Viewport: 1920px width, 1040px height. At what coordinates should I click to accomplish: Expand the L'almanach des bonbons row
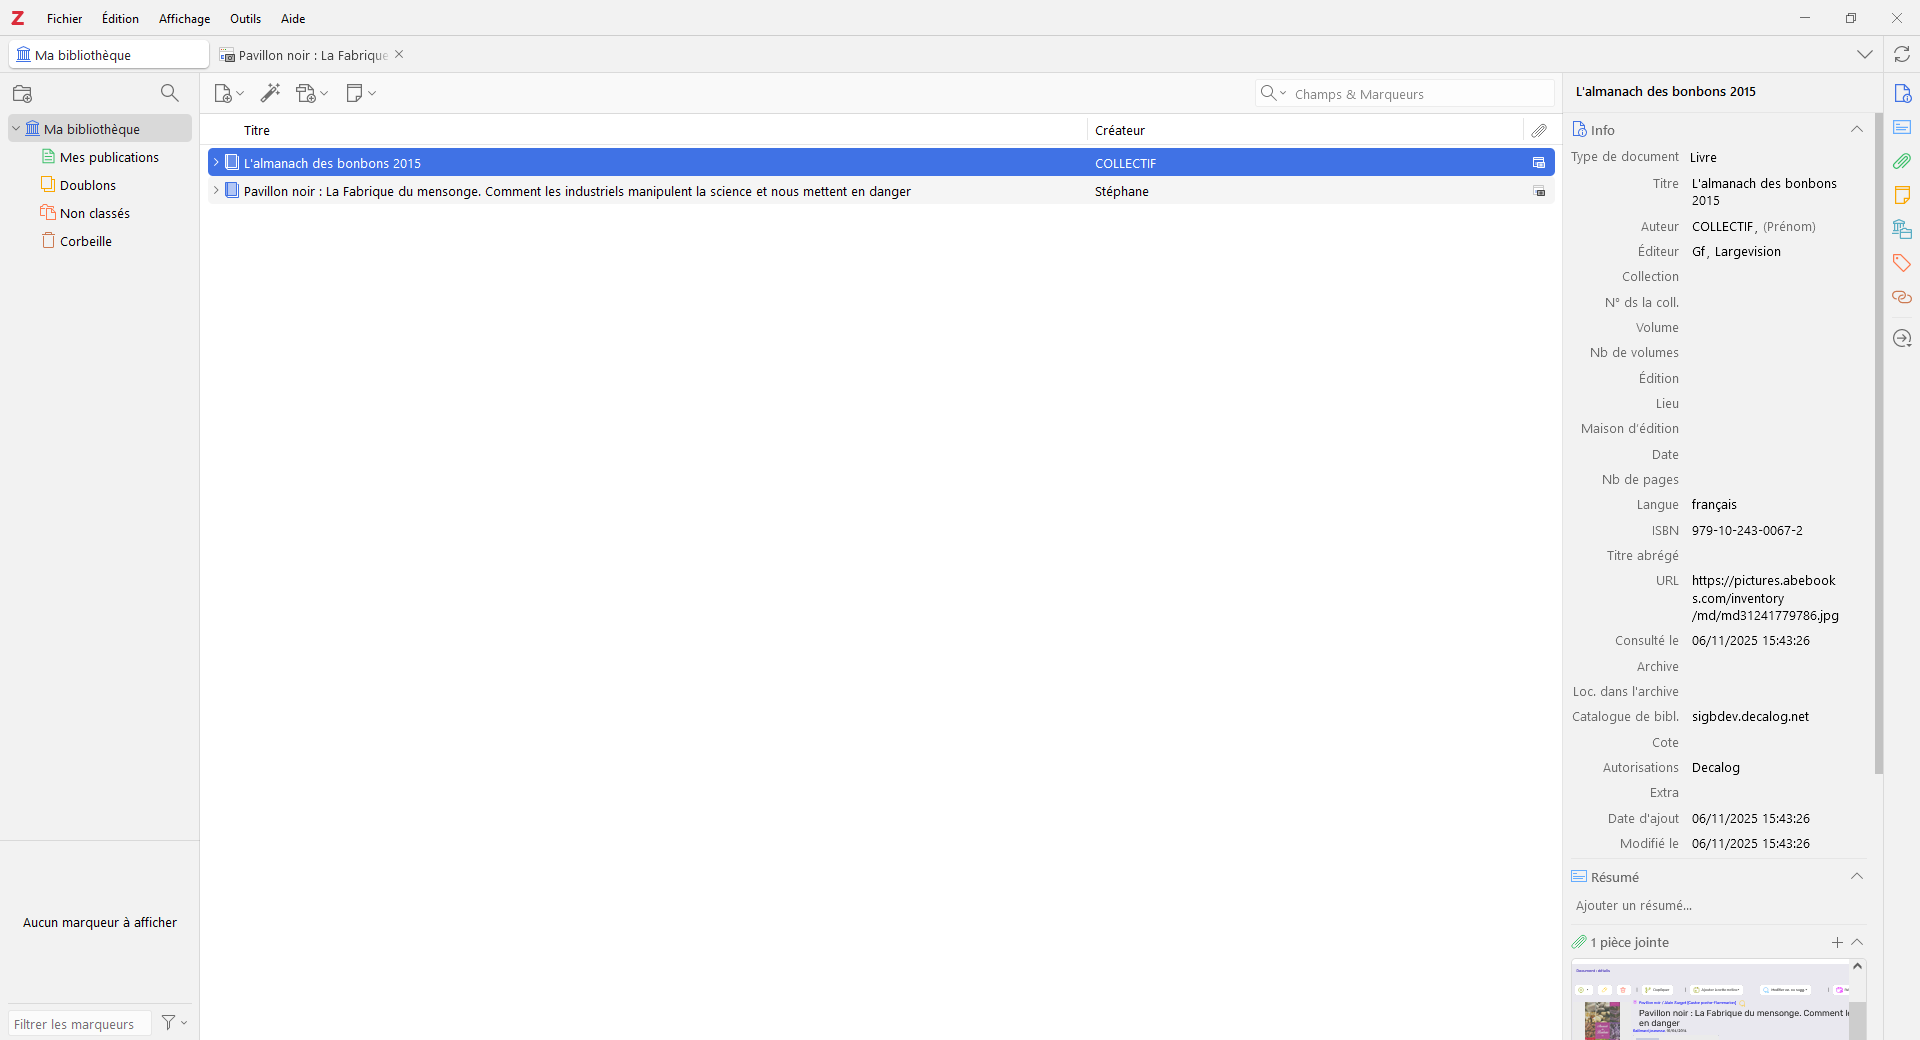pos(216,162)
